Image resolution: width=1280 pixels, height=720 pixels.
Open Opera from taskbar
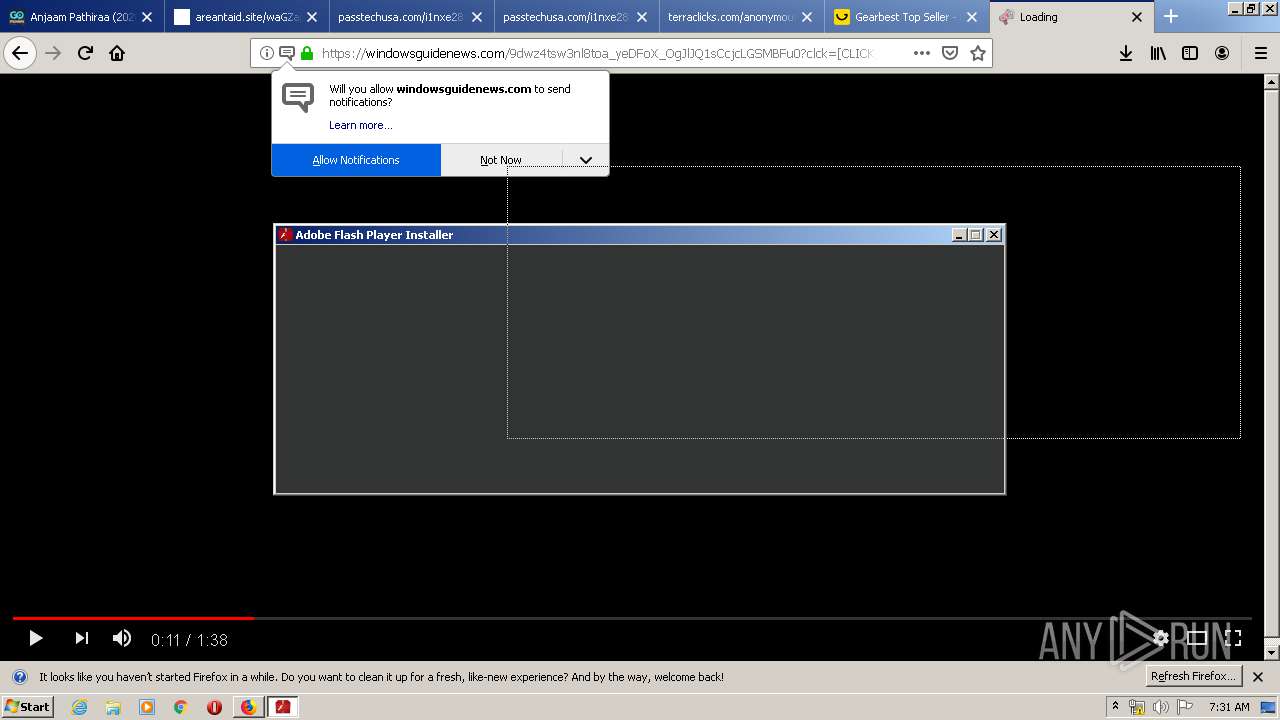coord(214,707)
